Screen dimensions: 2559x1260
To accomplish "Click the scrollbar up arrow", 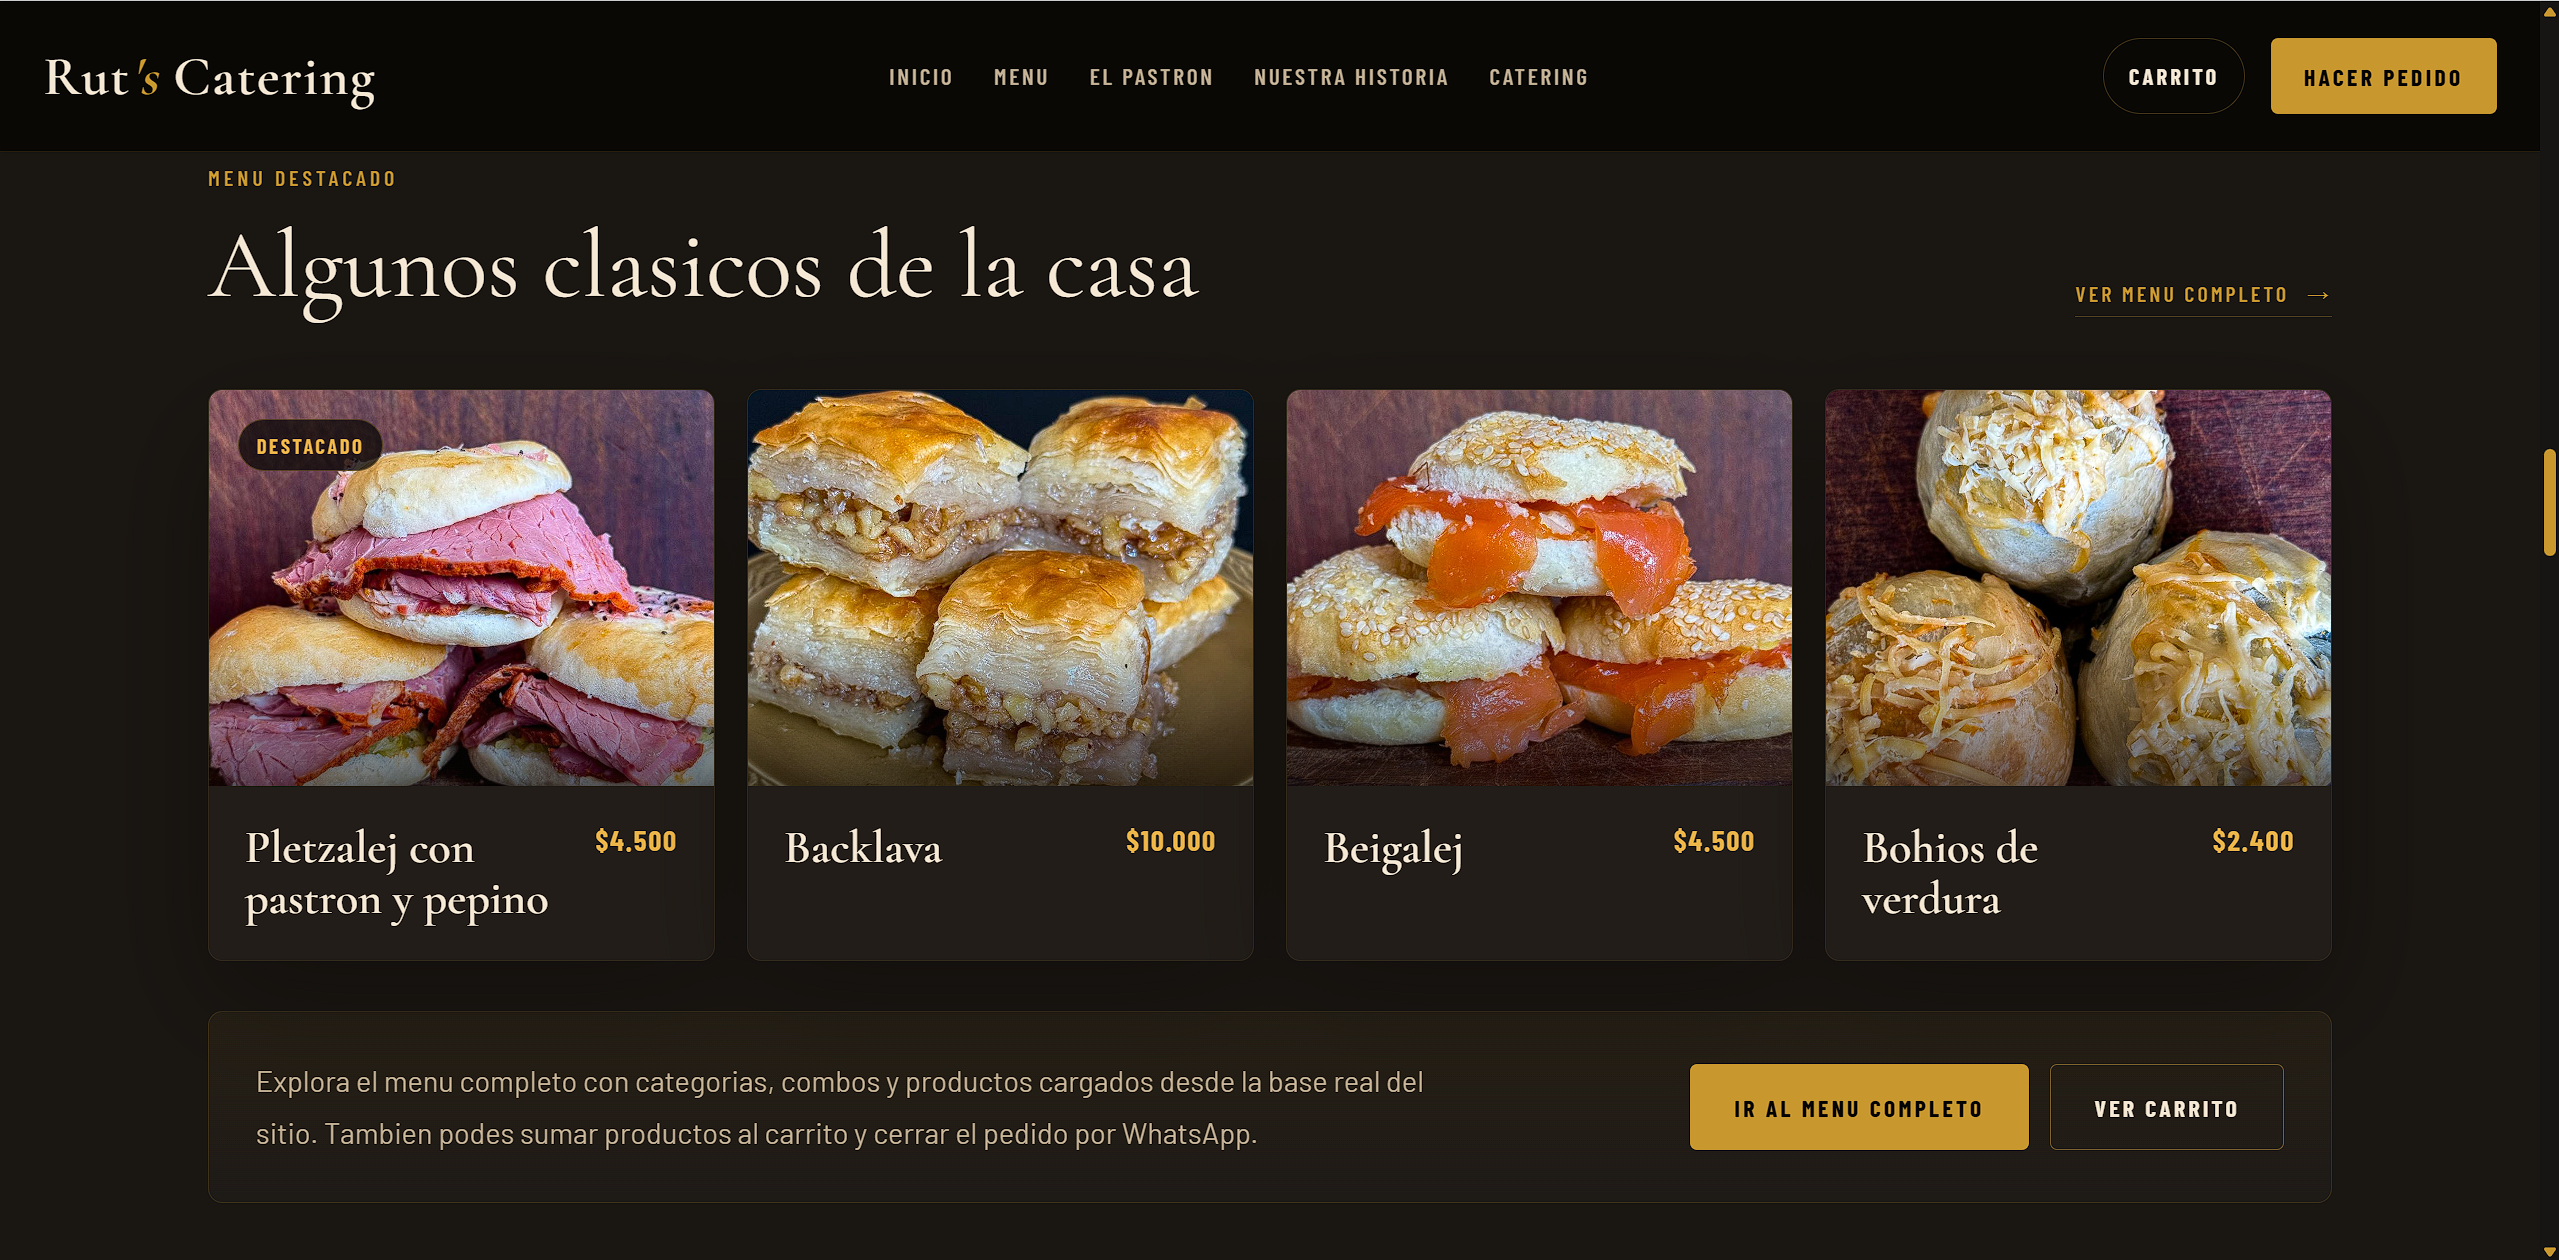I will pyautogui.click(x=2549, y=11).
